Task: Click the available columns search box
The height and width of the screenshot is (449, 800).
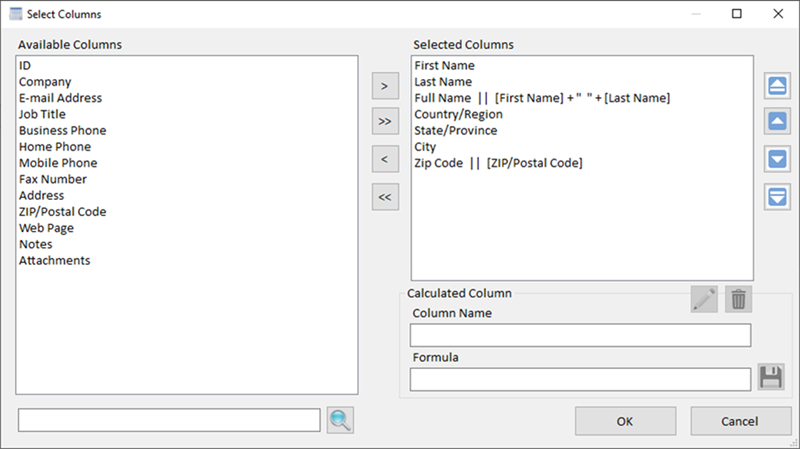Action: tap(169, 420)
